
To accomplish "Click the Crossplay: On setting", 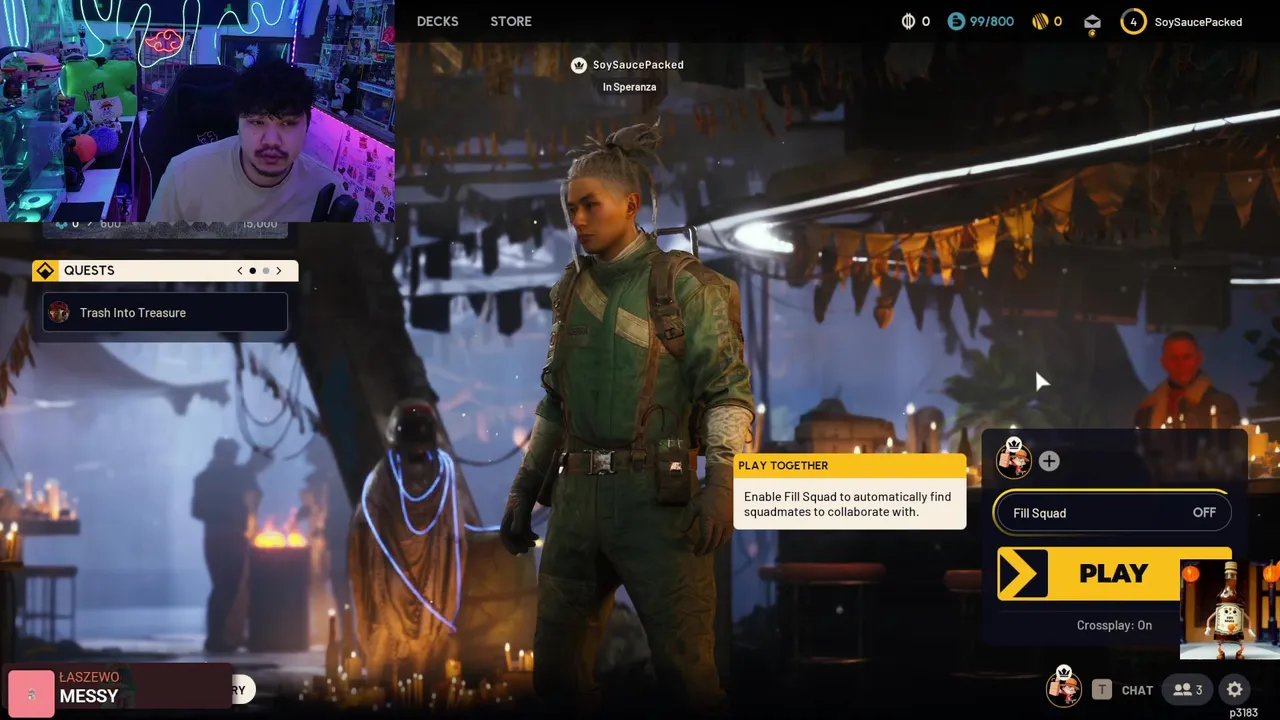I will pyautogui.click(x=1114, y=625).
